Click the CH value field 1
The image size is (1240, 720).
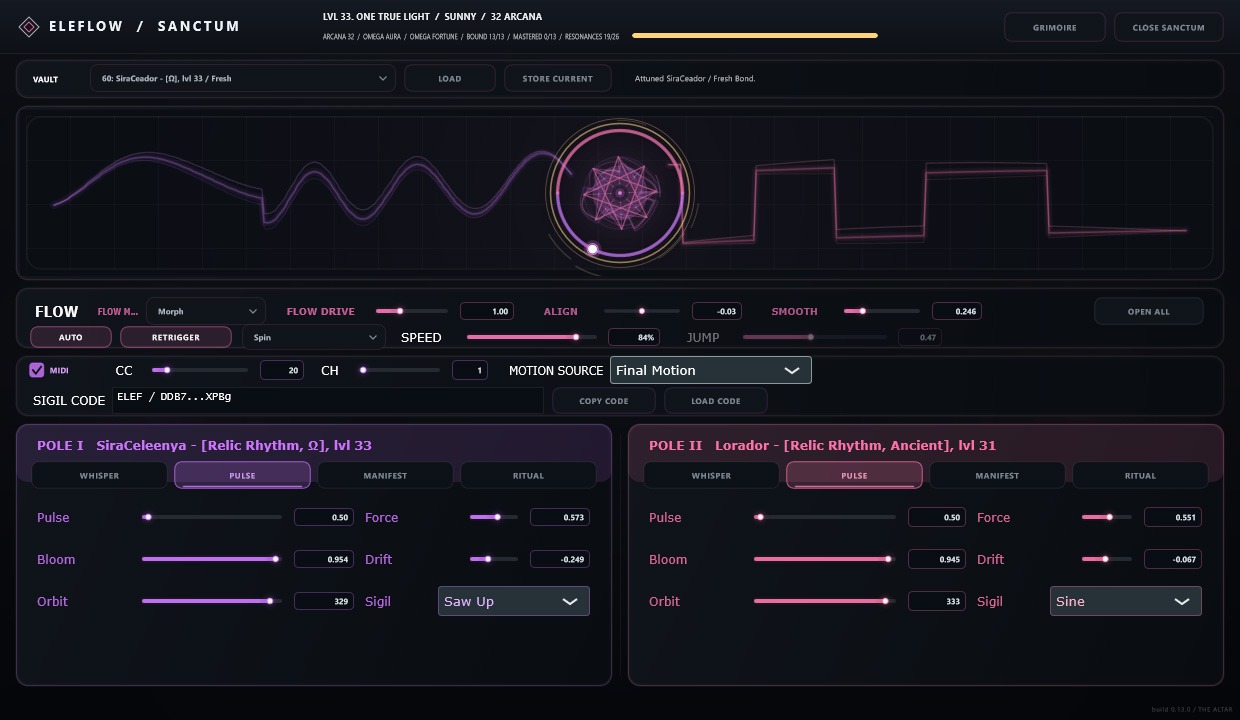point(470,370)
